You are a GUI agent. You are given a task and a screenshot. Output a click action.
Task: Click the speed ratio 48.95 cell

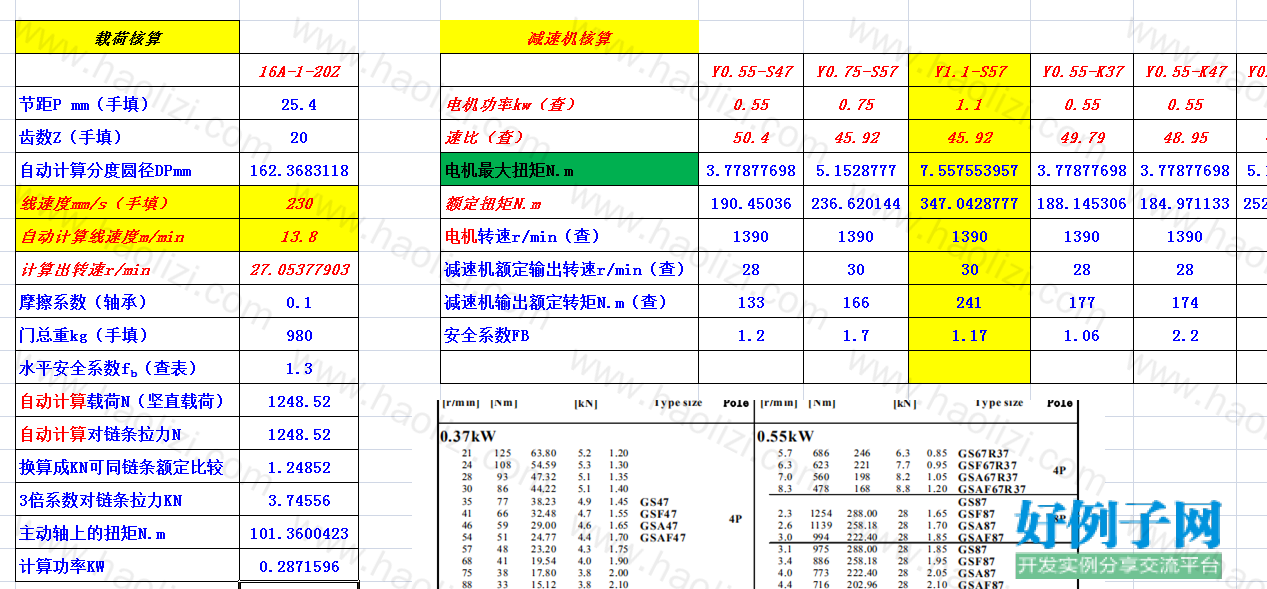tap(1185, 137)
